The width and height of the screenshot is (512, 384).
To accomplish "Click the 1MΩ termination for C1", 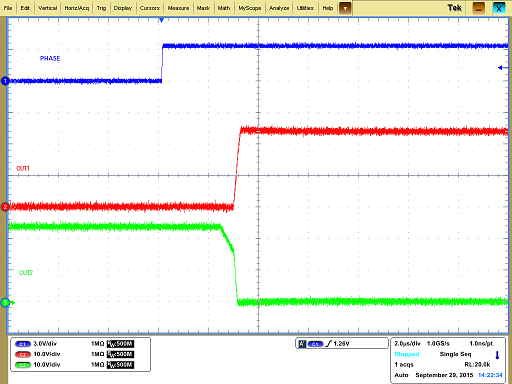I will coord(98,344).
